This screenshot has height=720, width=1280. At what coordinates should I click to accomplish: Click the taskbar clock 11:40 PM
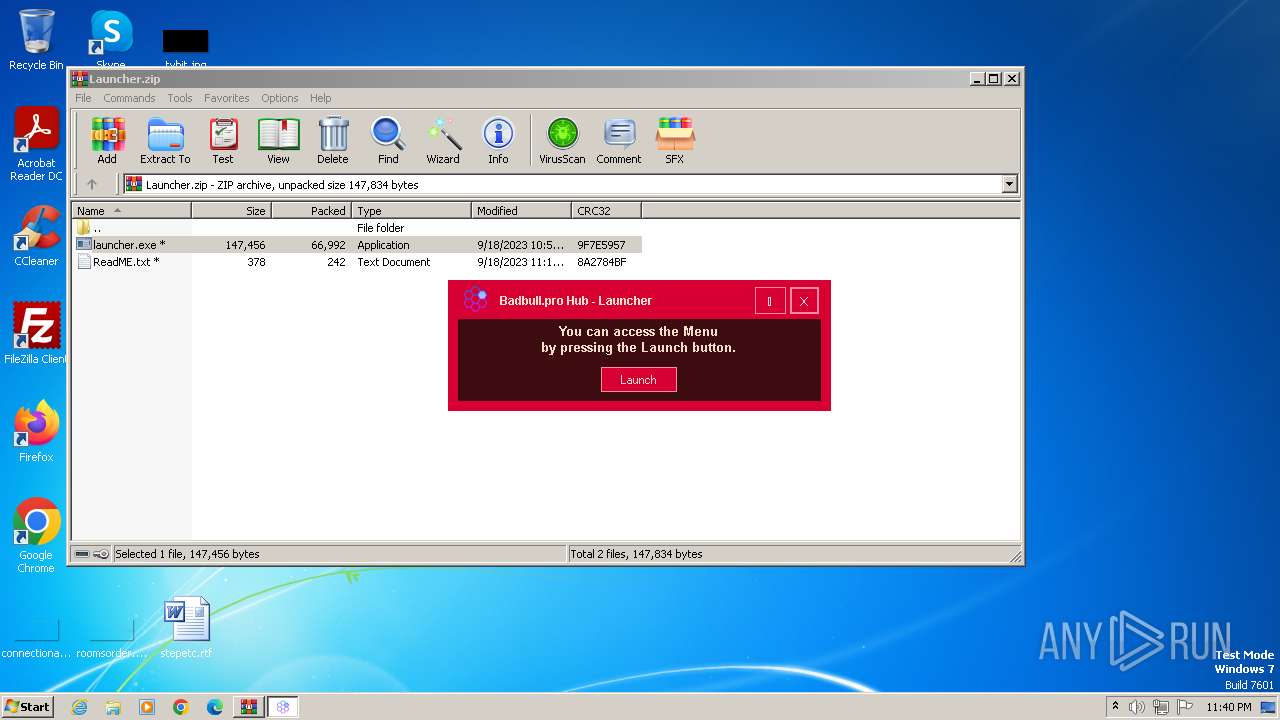point(1228,707)
